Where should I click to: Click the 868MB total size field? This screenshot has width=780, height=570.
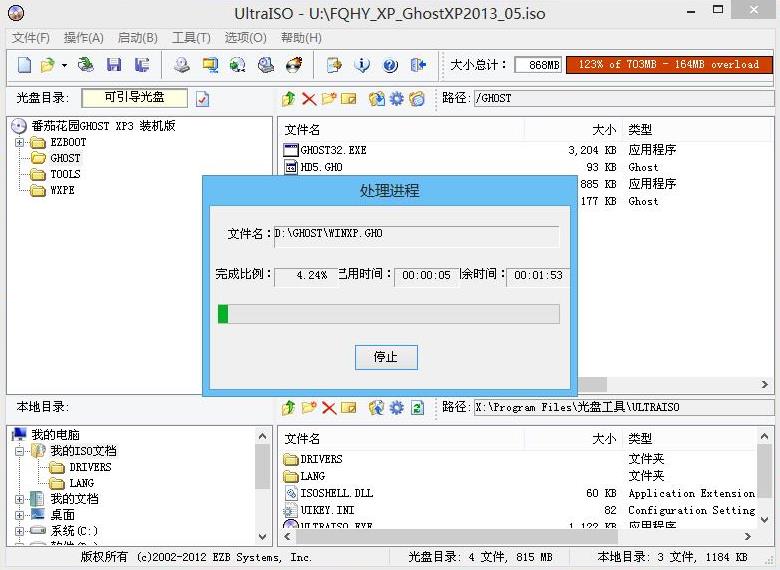pos(538,65)
